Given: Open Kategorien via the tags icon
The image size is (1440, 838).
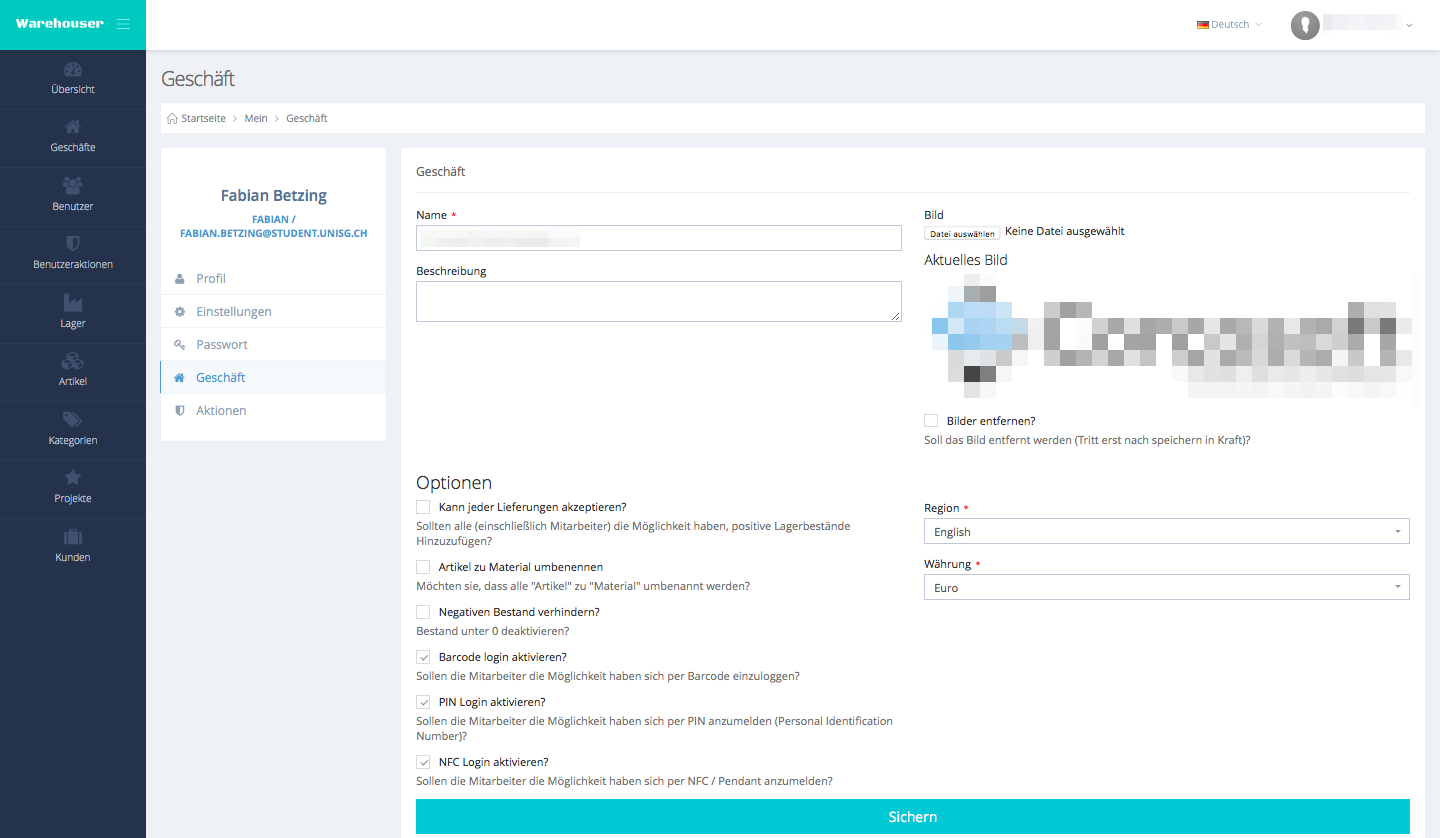Looking at the screenshot, I should pyautogui.click(x=72, y=419).
